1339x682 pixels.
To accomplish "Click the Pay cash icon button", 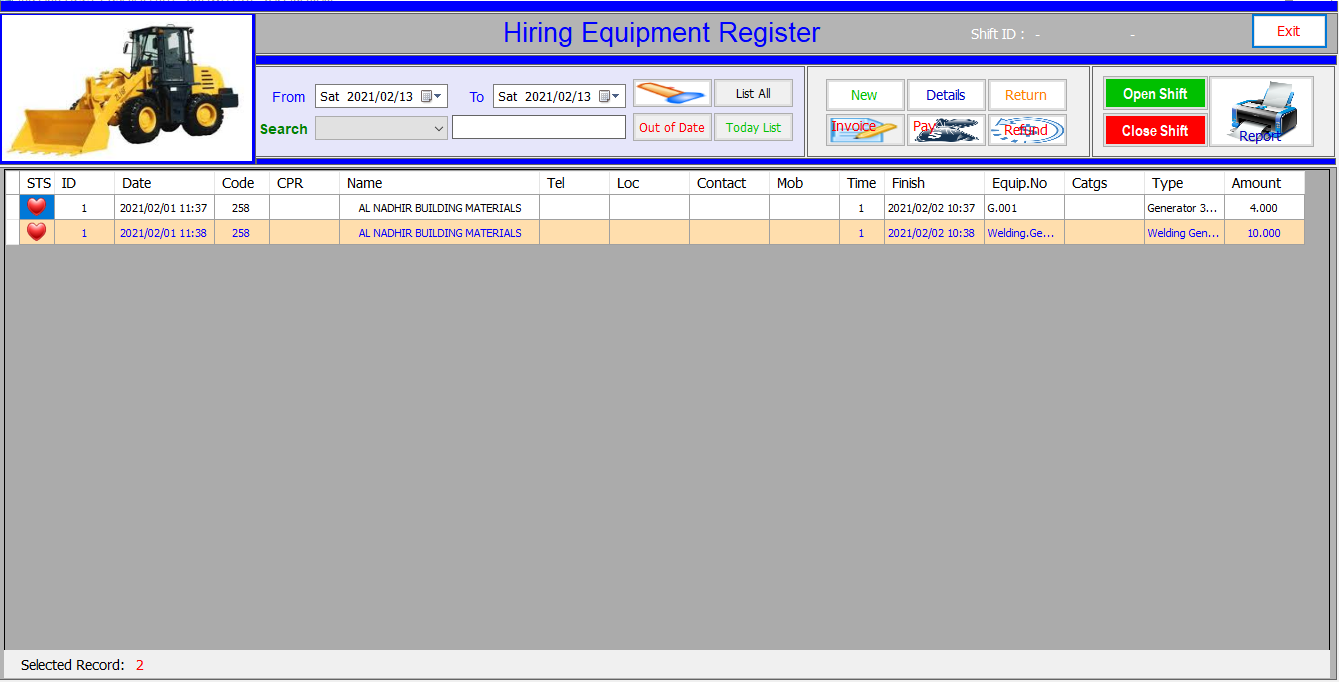I will pyautogui.click(x=946, y=129).
